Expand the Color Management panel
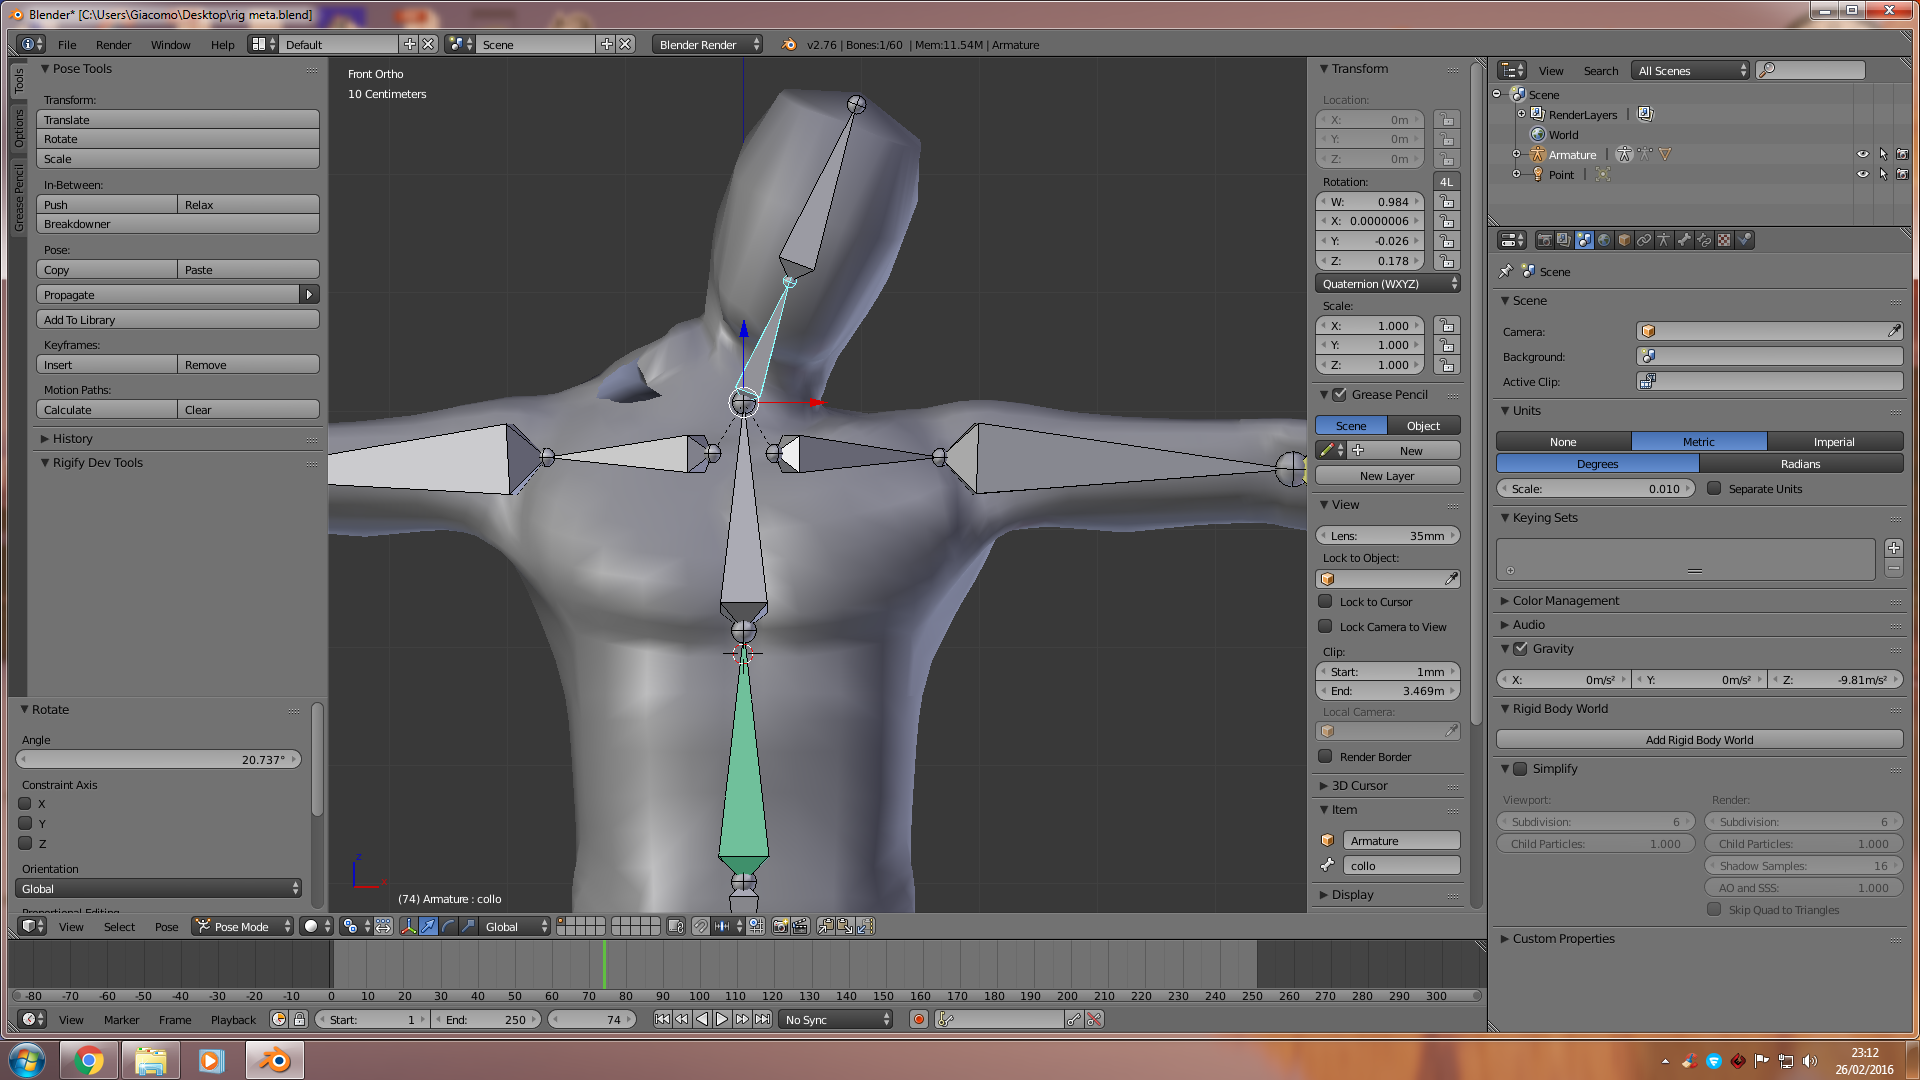The height and width of the screenshot is (1080, 1920). pyautogui.click(x=1565, y=601)
